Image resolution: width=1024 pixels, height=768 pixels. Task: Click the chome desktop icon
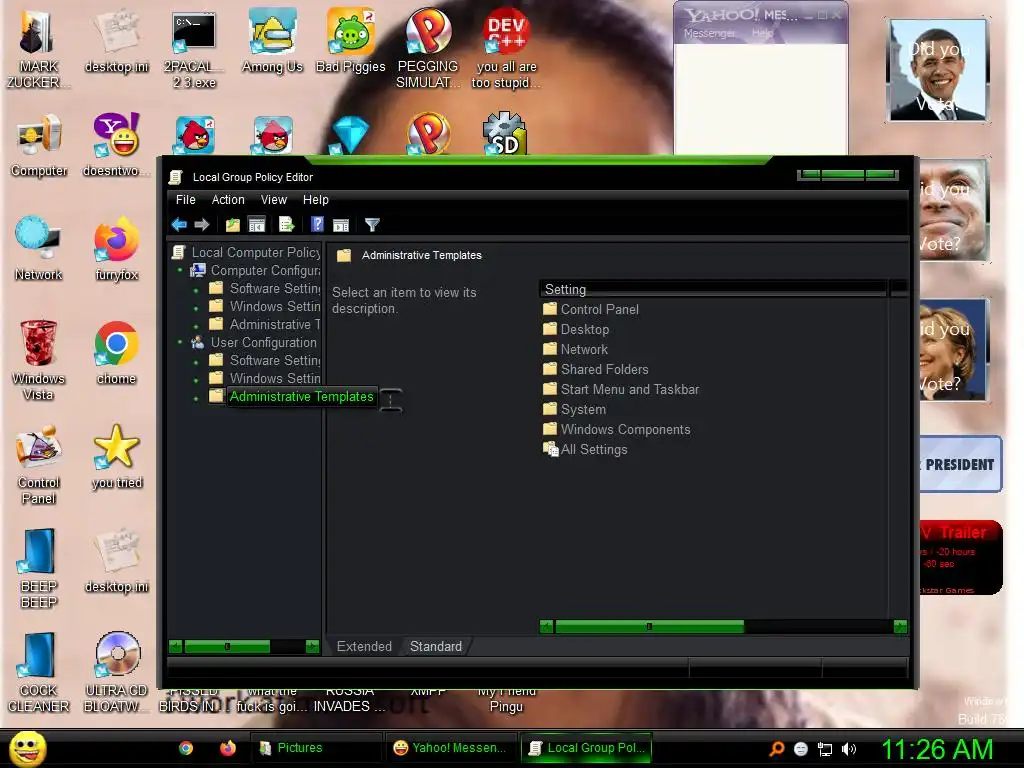coord(116,353)
